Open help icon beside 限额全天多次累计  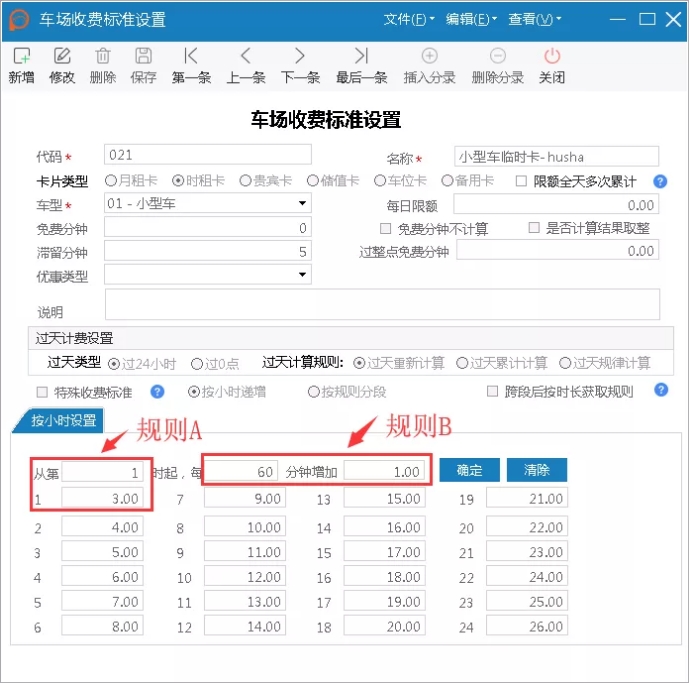tap(660, 182)
